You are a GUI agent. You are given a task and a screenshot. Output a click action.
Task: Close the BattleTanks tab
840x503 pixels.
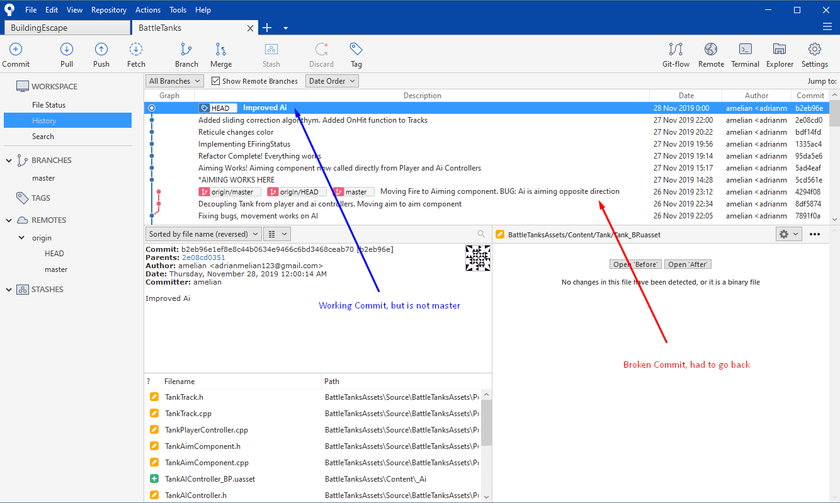(250, 28)
